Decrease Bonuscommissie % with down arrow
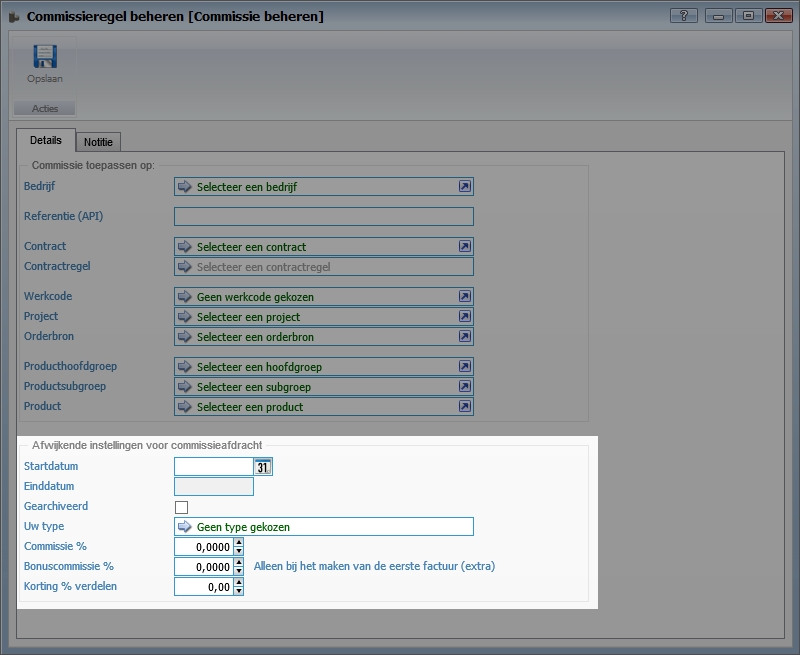The image size is (800, 655). (238, 571)
